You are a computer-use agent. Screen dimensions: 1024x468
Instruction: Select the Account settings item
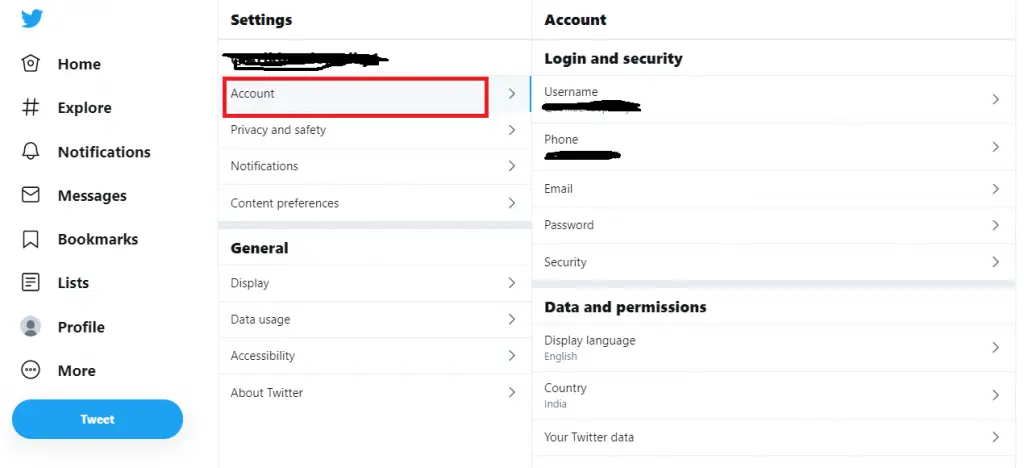[x=375, y=94]
